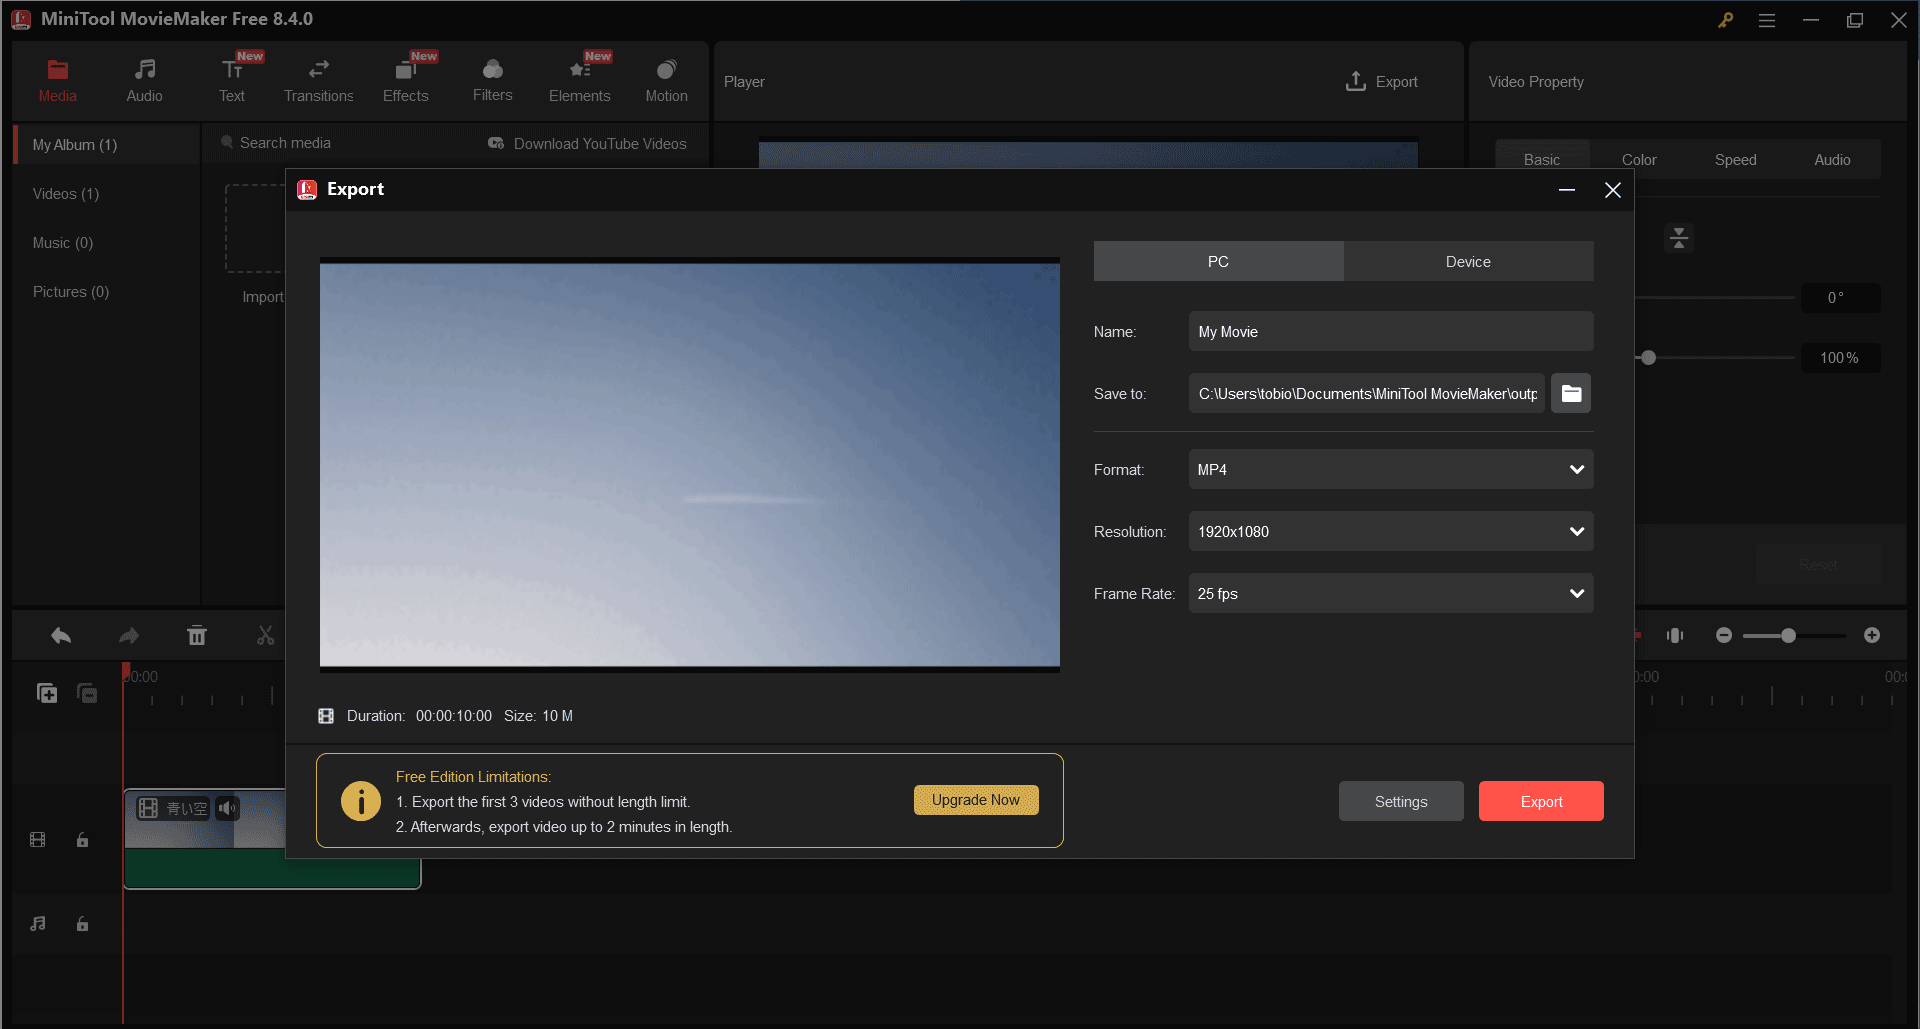Image resolution: width=1920 pixels, height=1029 pixels.
Task: Click the Undo icon above the timeline
Action: (x=60, y=635)
